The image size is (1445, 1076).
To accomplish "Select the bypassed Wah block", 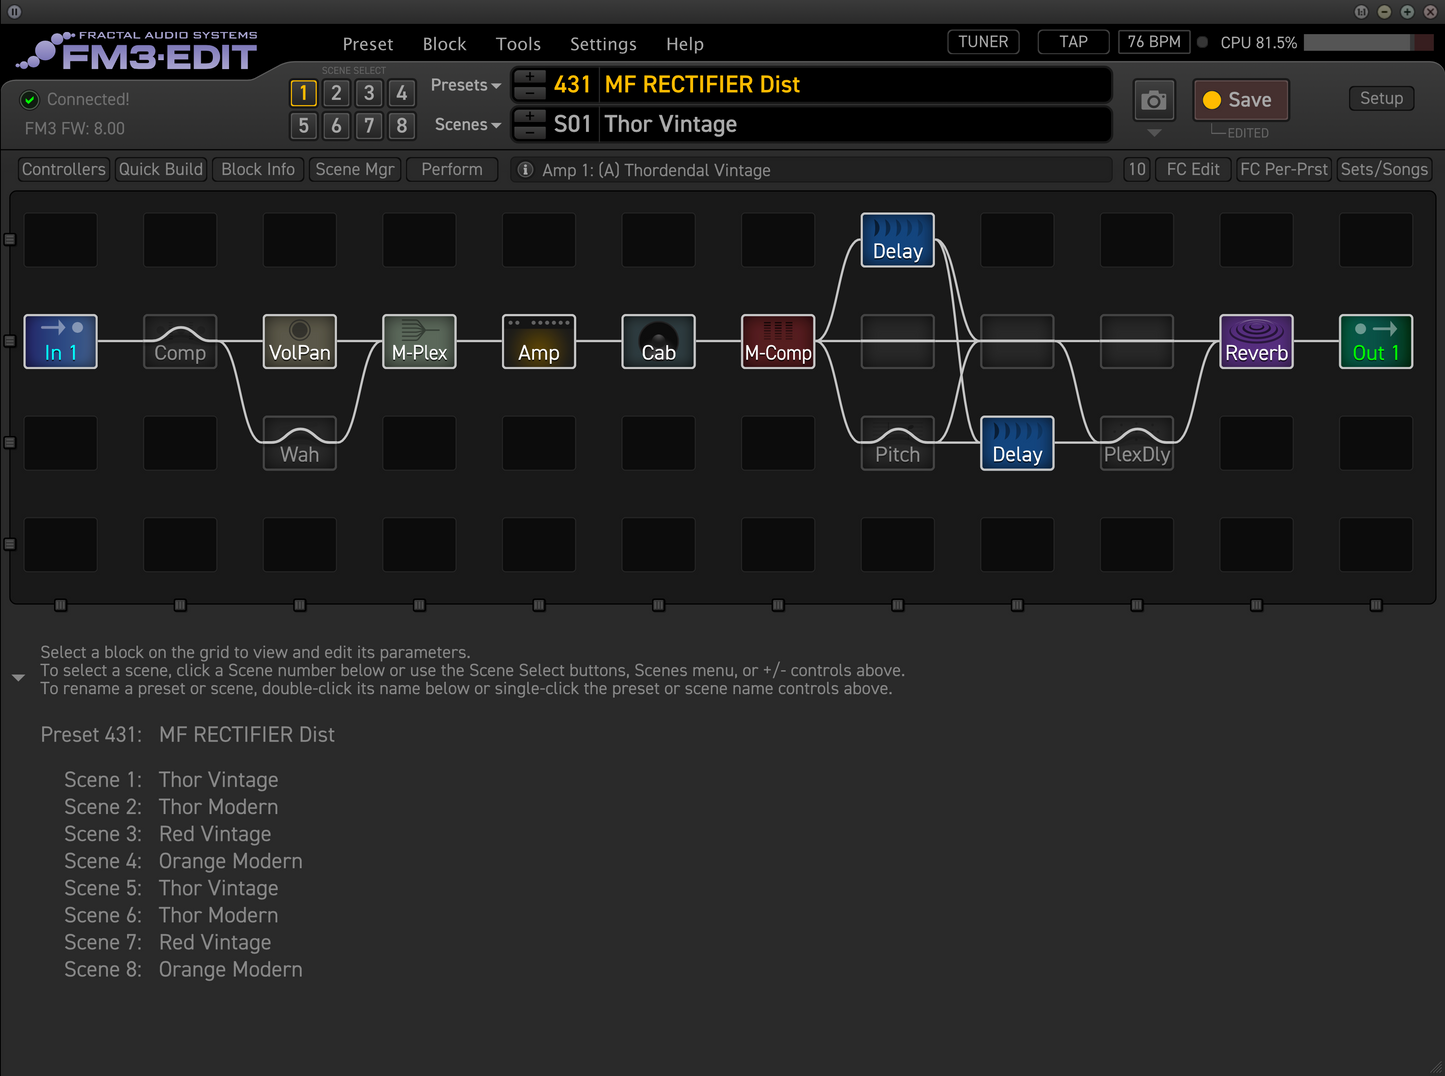I will coord(300,443).
